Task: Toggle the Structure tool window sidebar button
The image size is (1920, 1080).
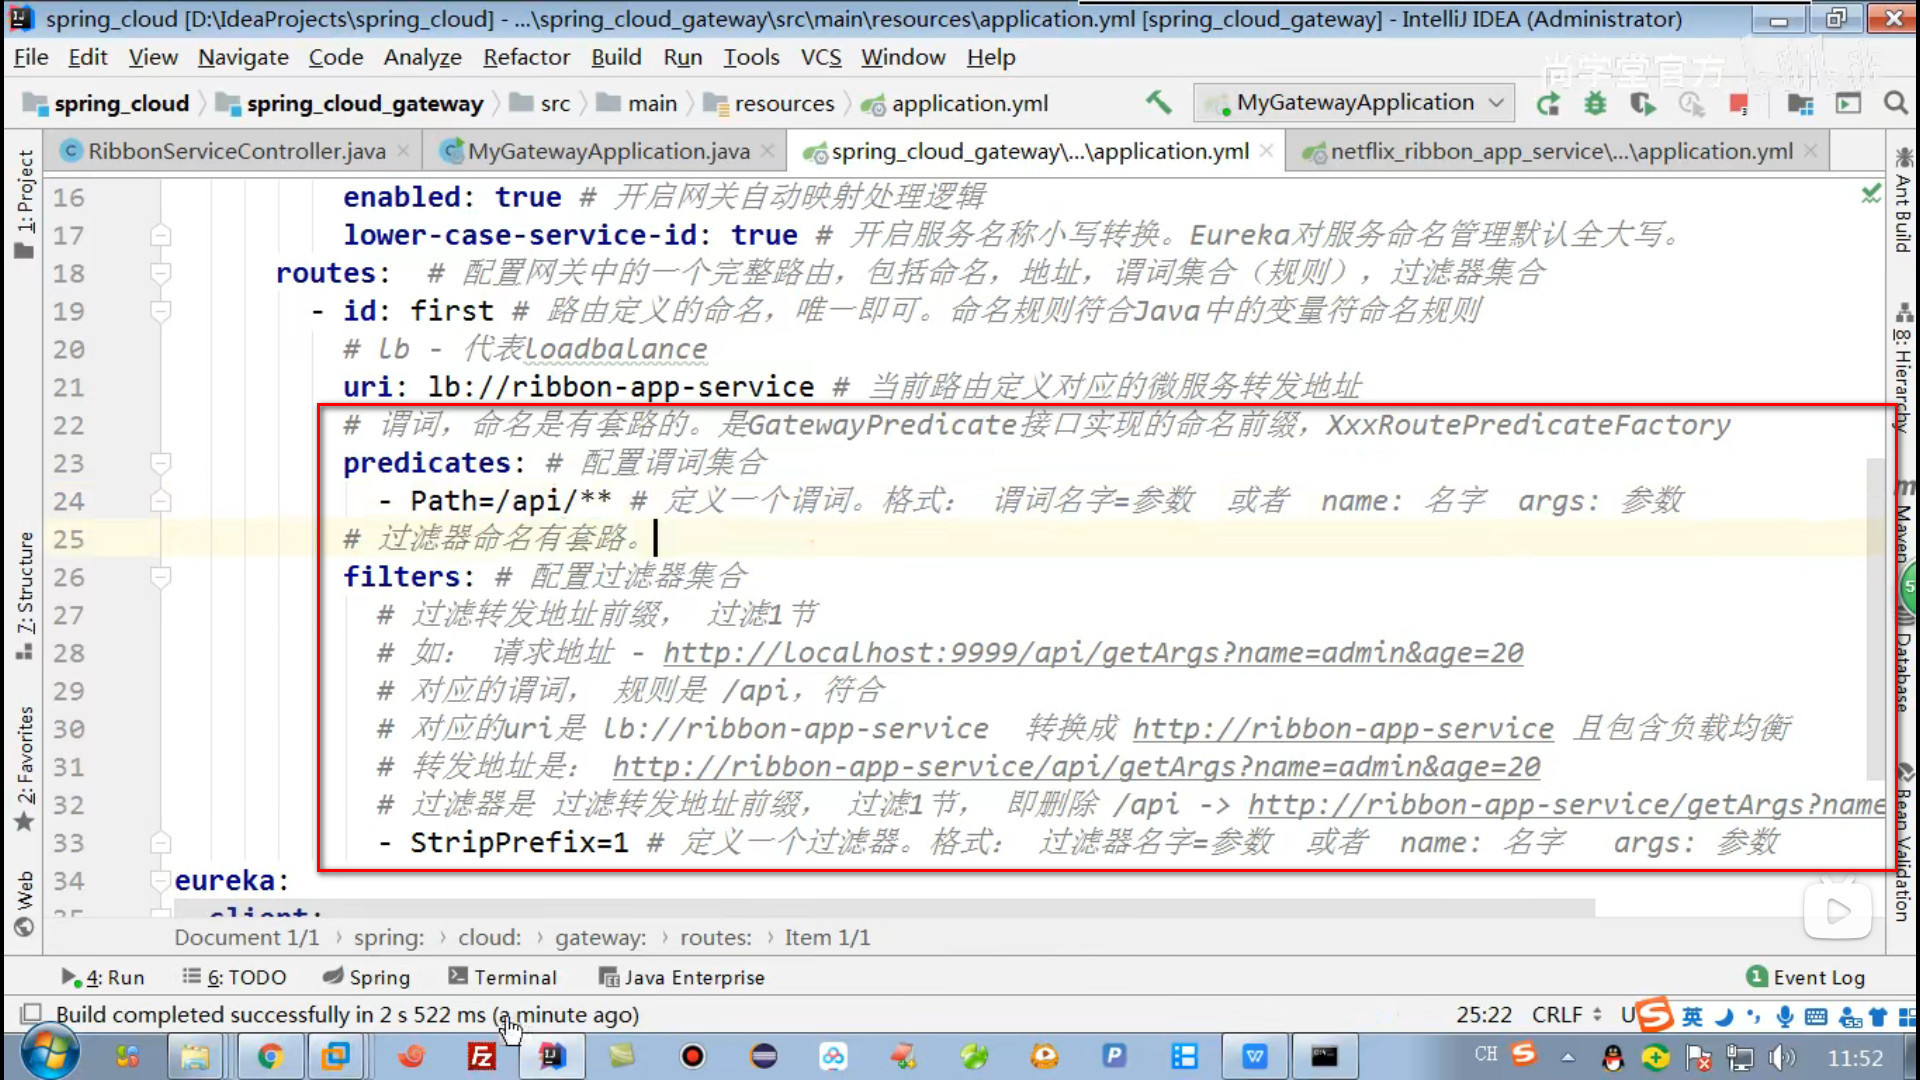Action: (x=25, y=596)
